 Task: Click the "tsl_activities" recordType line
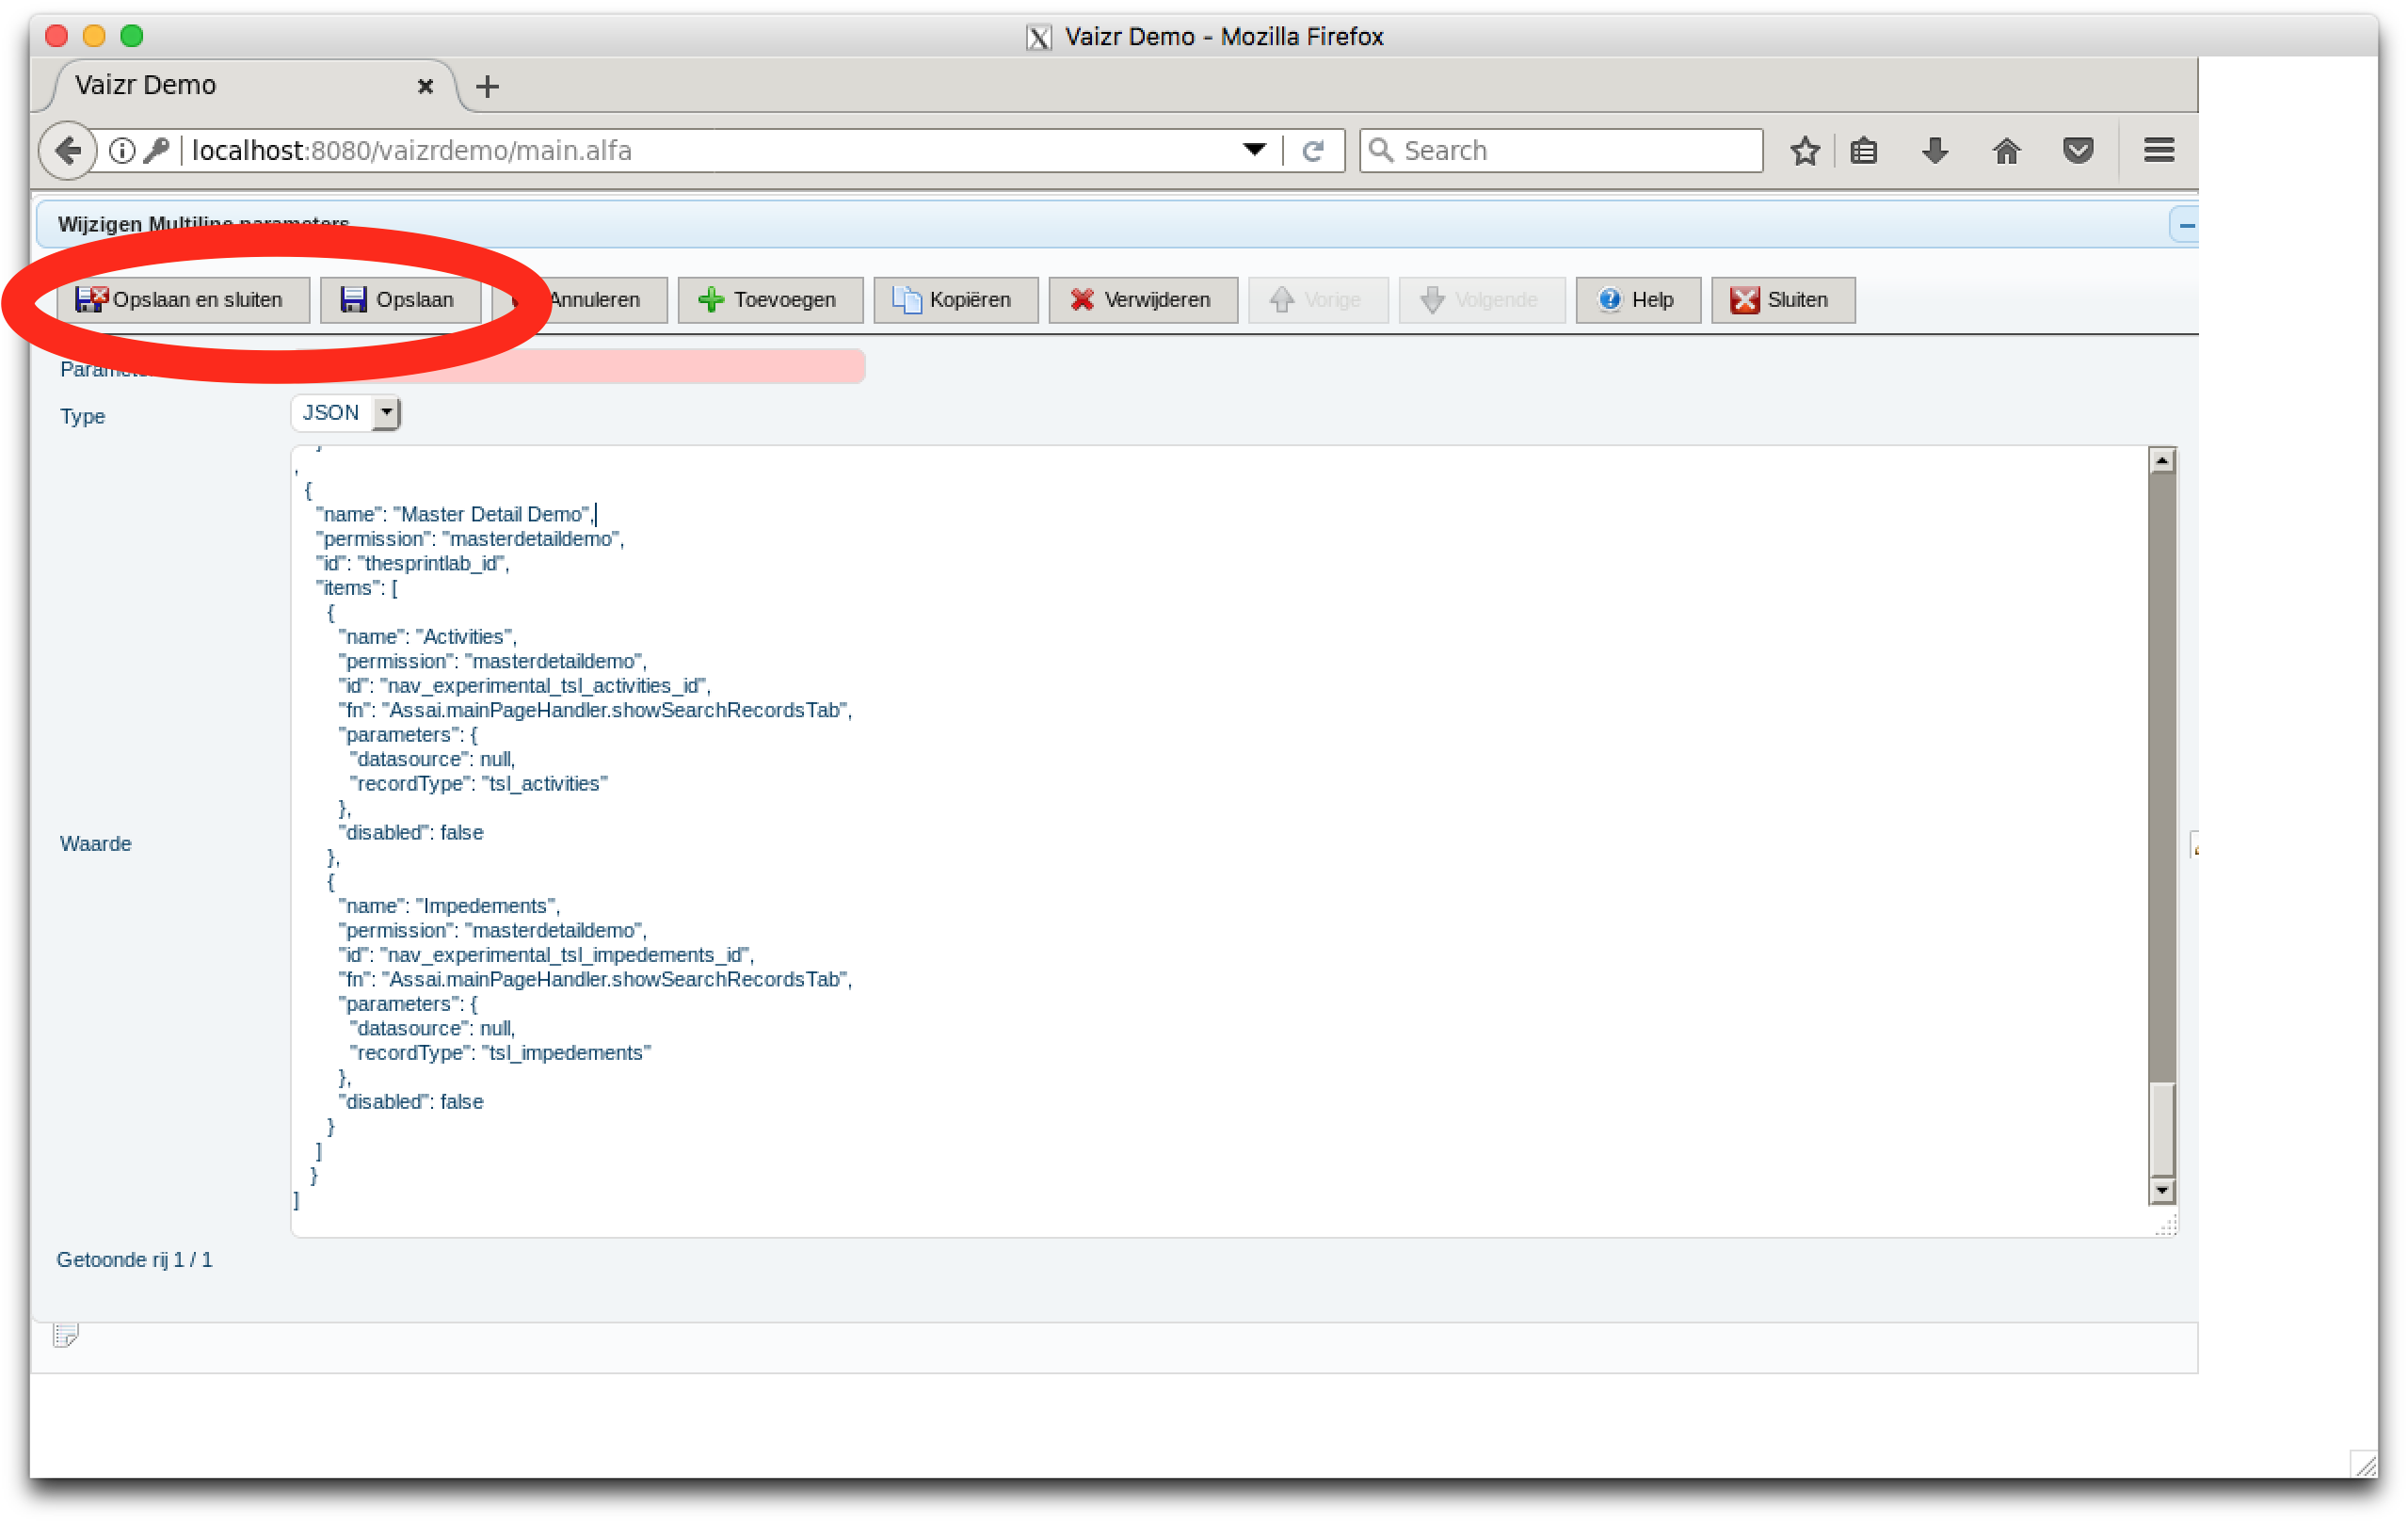pyautogui.click(x=478, y=784)
